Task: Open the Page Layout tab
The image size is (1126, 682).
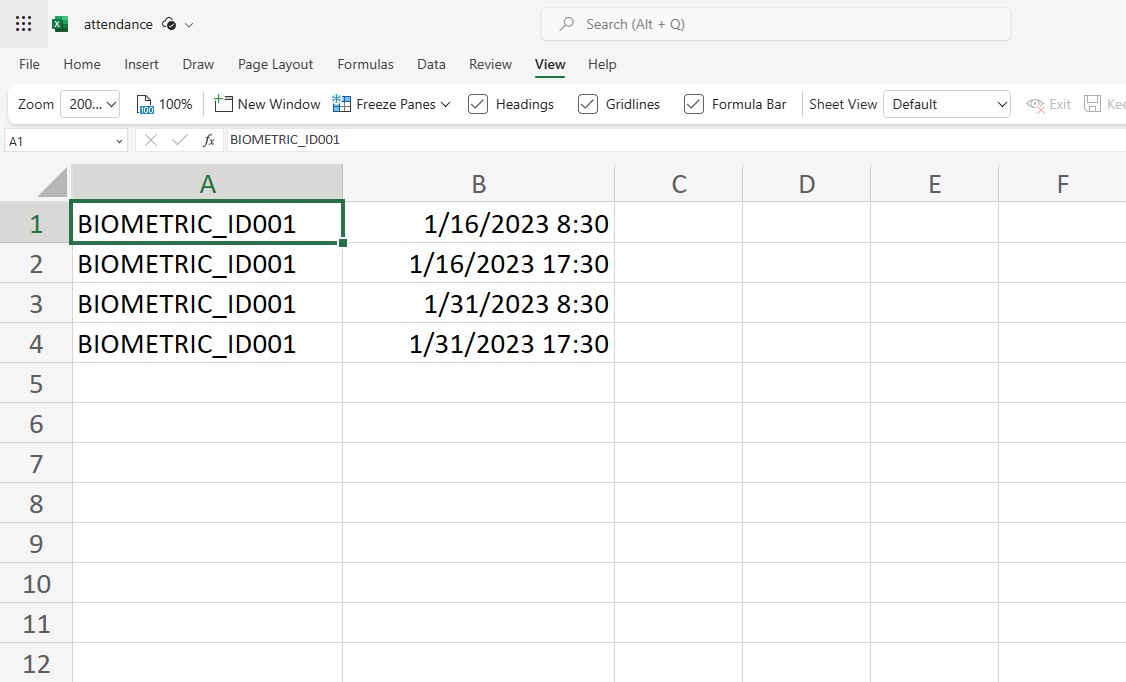Action: coord(276,64)
